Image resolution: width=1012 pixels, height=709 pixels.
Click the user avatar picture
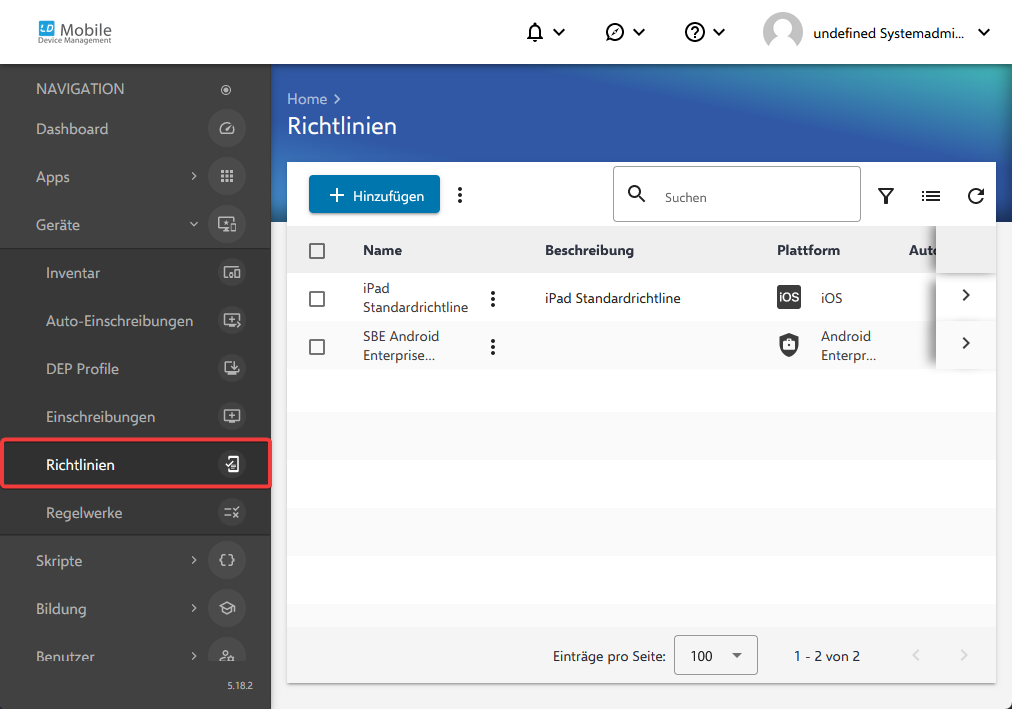[x=782, y=32]
